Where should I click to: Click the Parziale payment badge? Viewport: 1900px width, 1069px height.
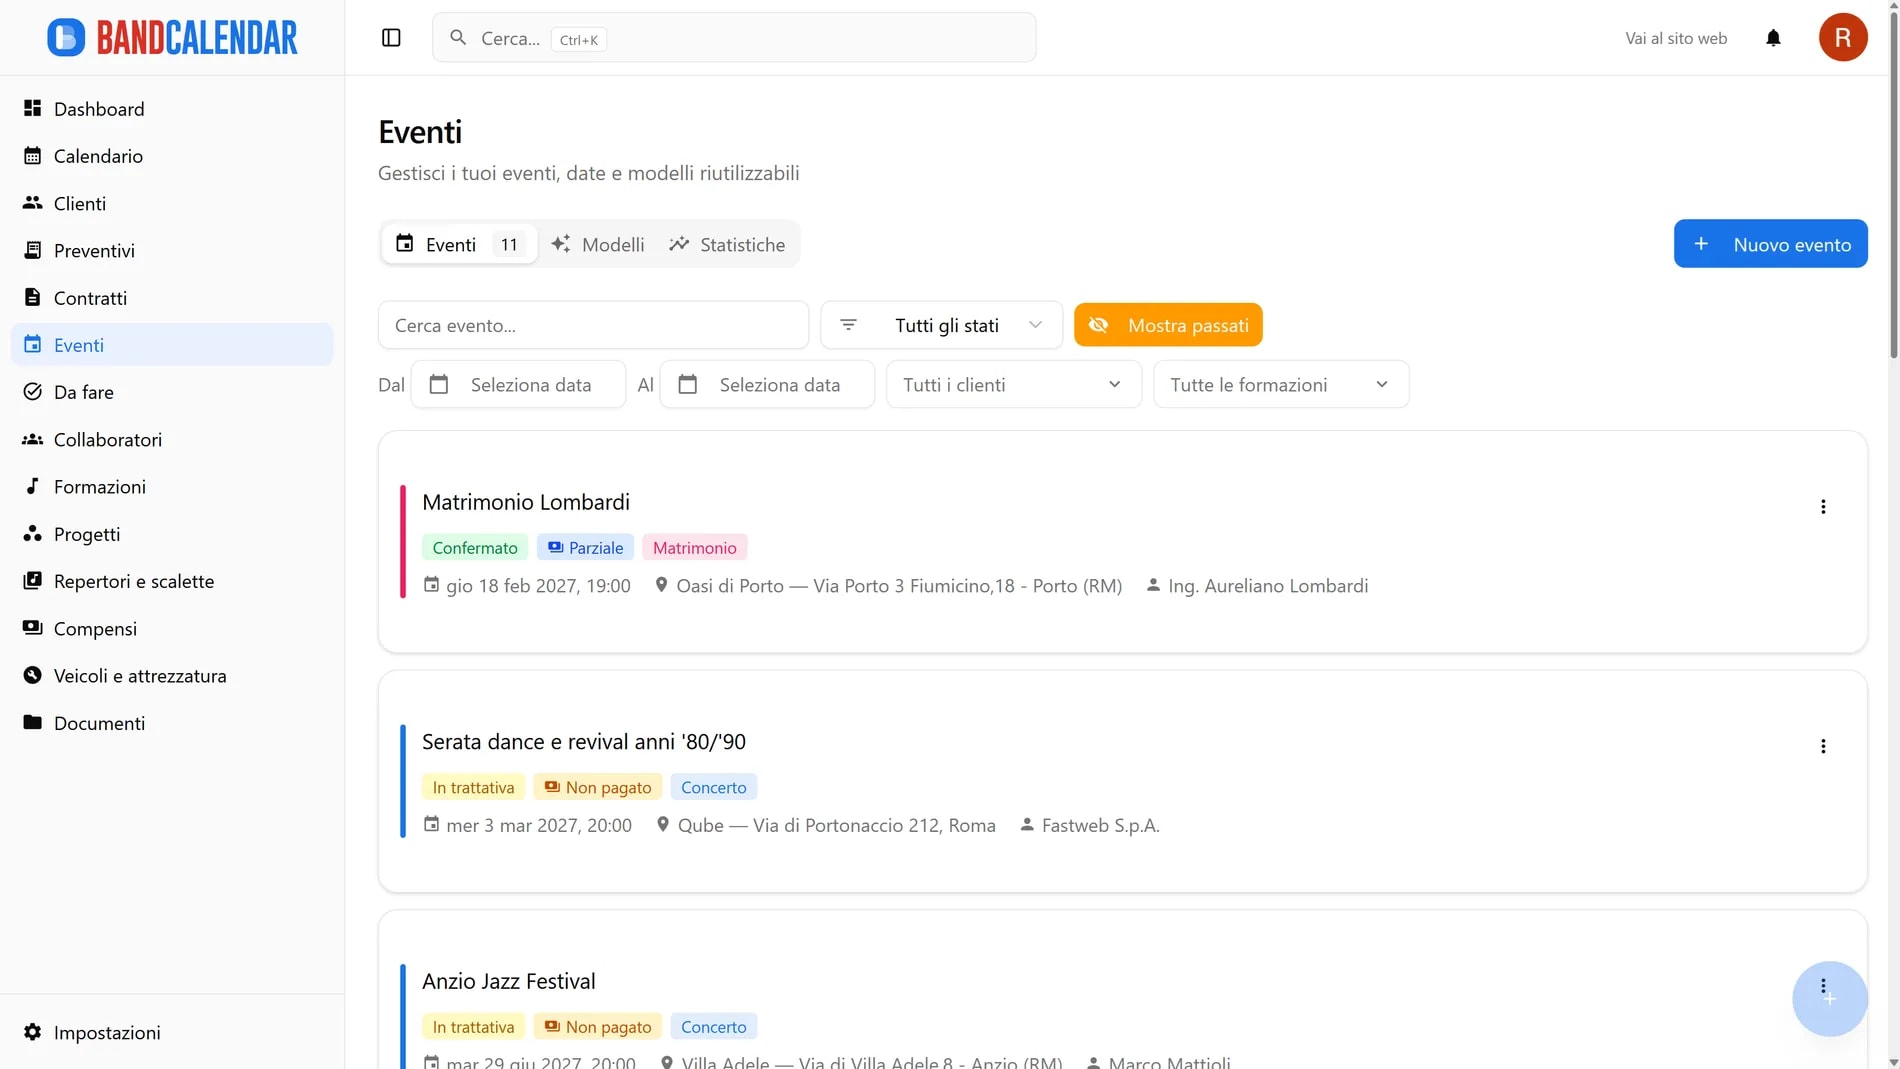(585, 548)
